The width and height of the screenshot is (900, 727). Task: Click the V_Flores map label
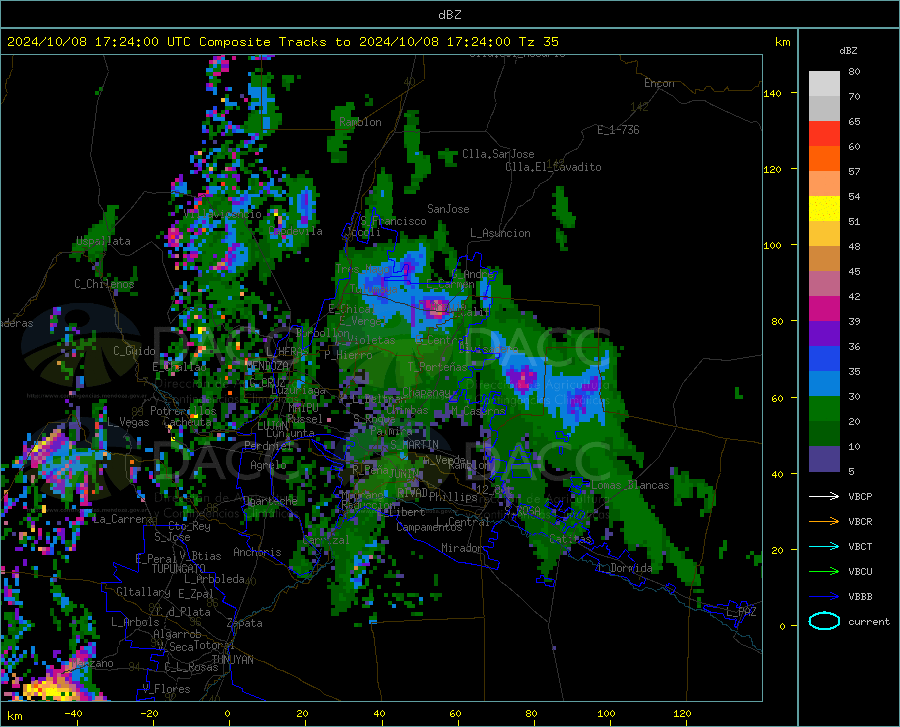click(166, 689)
